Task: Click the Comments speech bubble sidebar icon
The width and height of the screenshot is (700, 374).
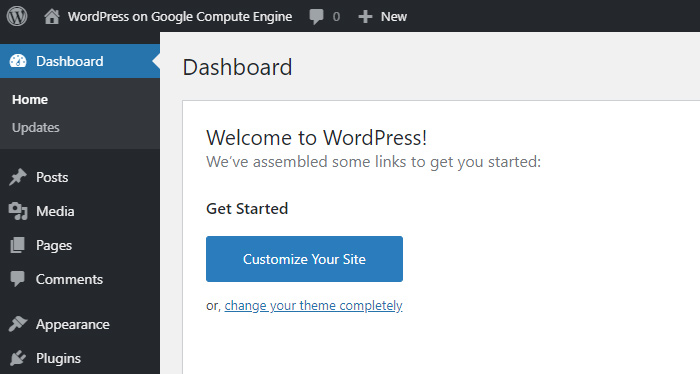Action: [x=17, y=279]
